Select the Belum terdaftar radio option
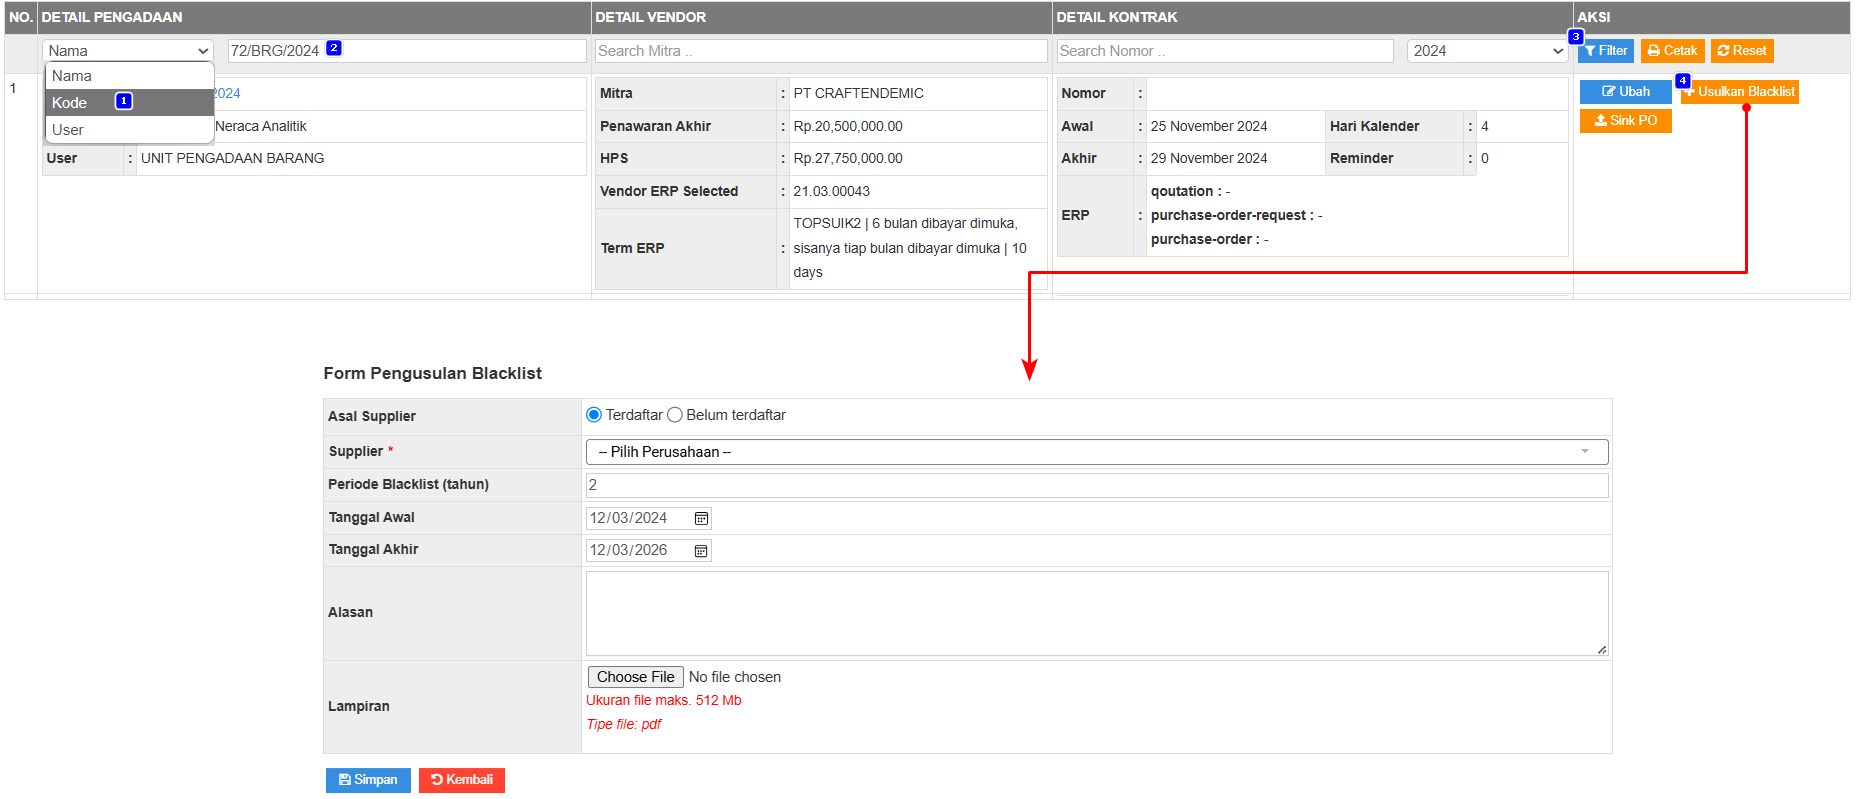Viewport: 1858px width, 799px height. point(675,415)
